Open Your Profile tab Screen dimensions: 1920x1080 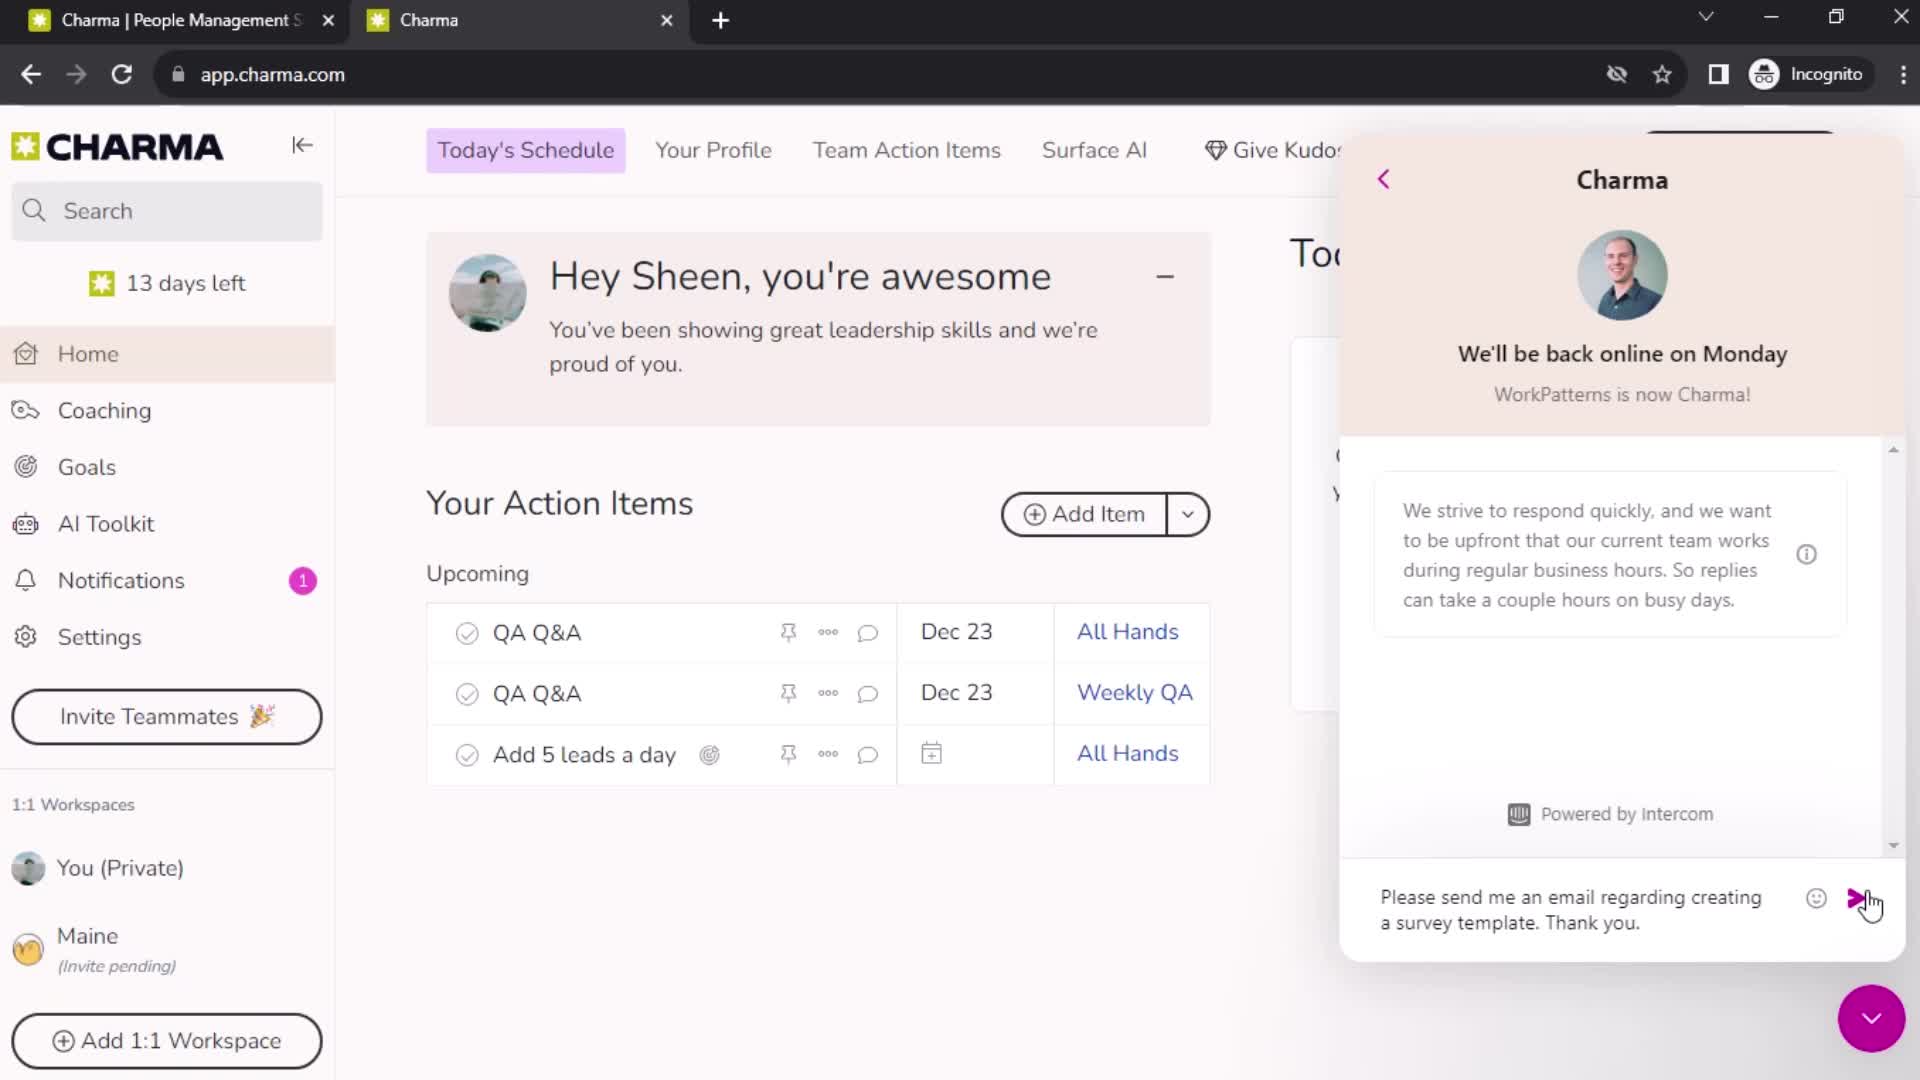(714, 150)
